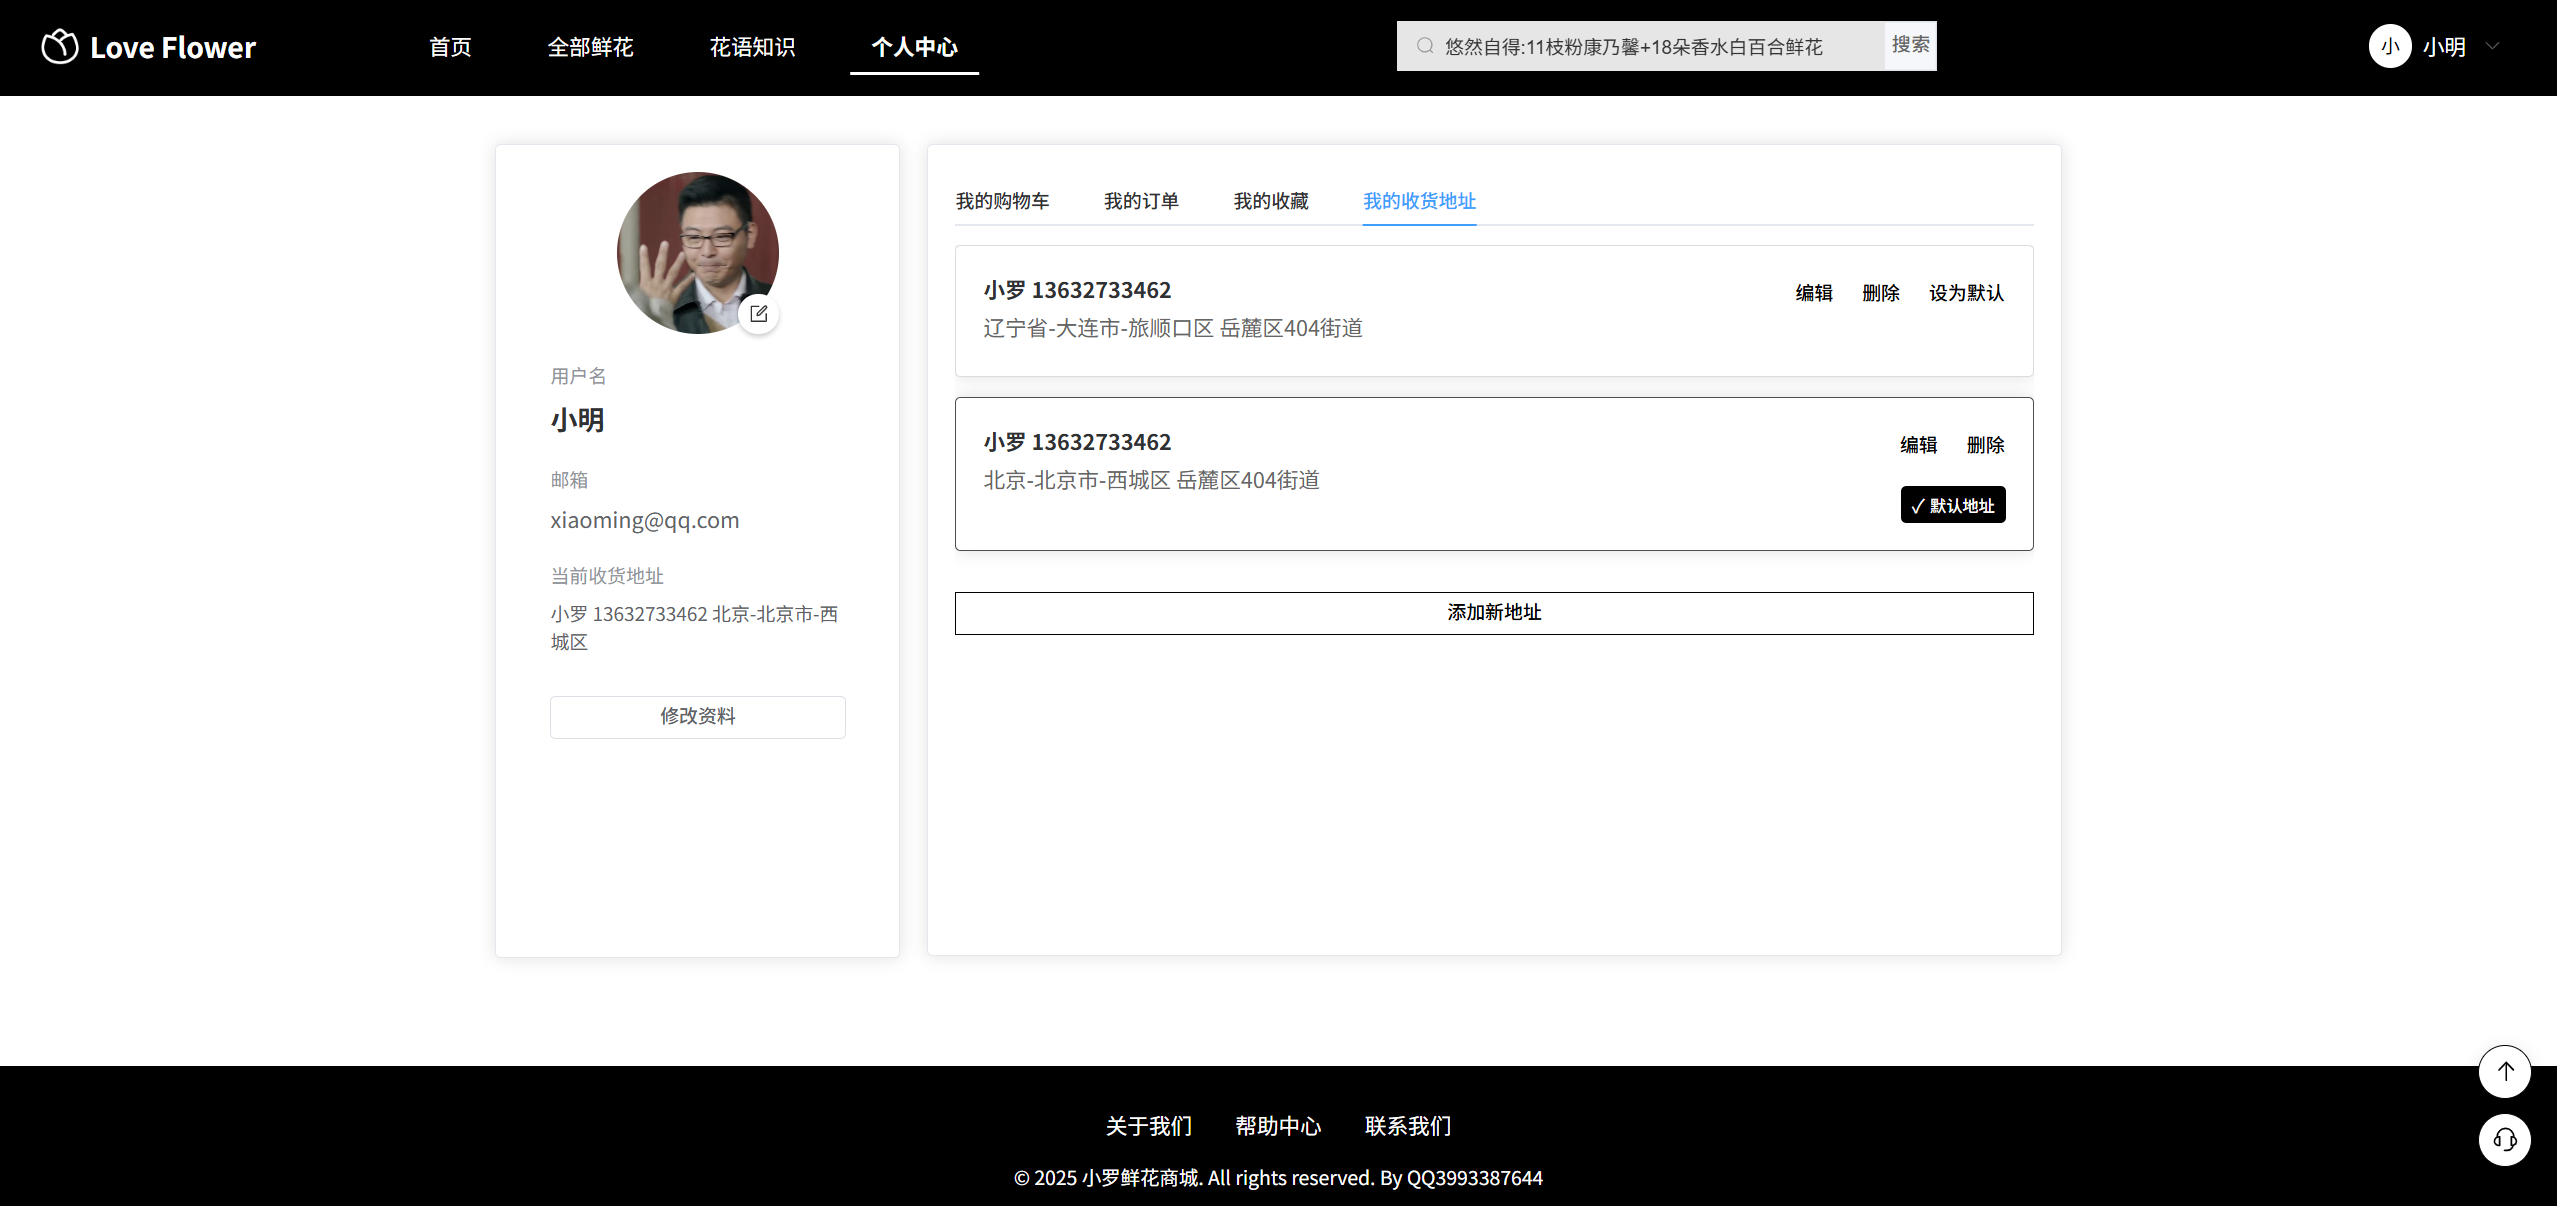
Task: Click the round user avatar in header
Action: 2389,46
